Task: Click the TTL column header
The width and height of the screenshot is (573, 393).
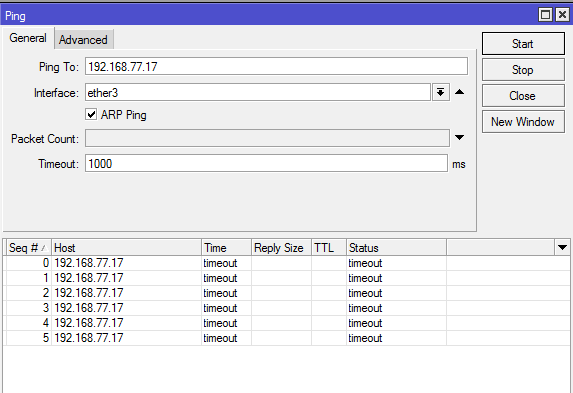Action: tap(329, 248)
